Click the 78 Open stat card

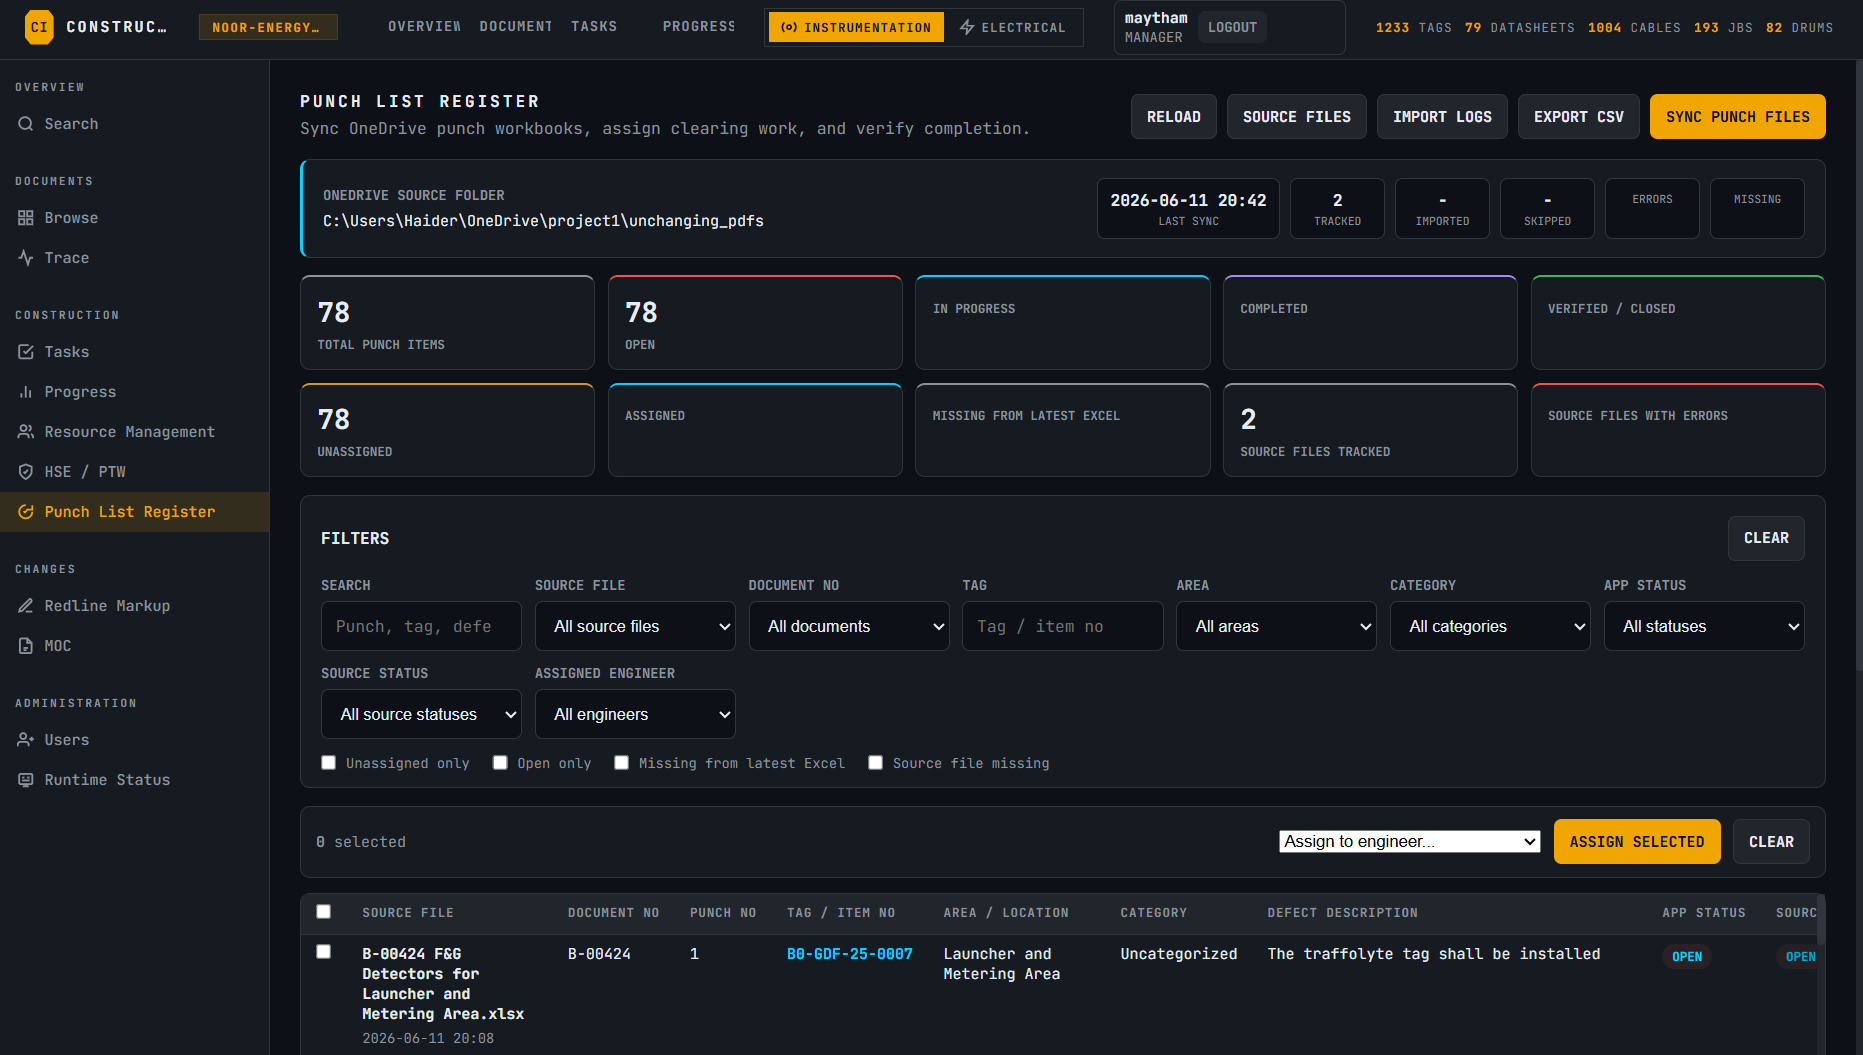pyautogui.click(x=755, y=323)
